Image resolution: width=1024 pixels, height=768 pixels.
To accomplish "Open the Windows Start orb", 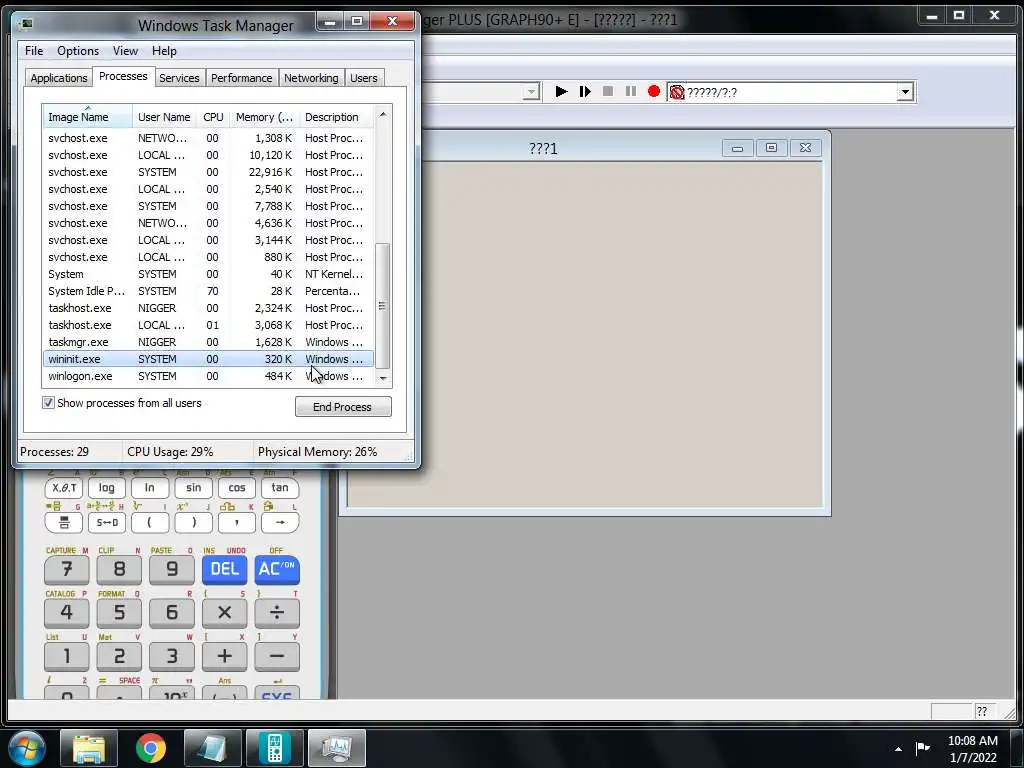I will click(27, 748).
